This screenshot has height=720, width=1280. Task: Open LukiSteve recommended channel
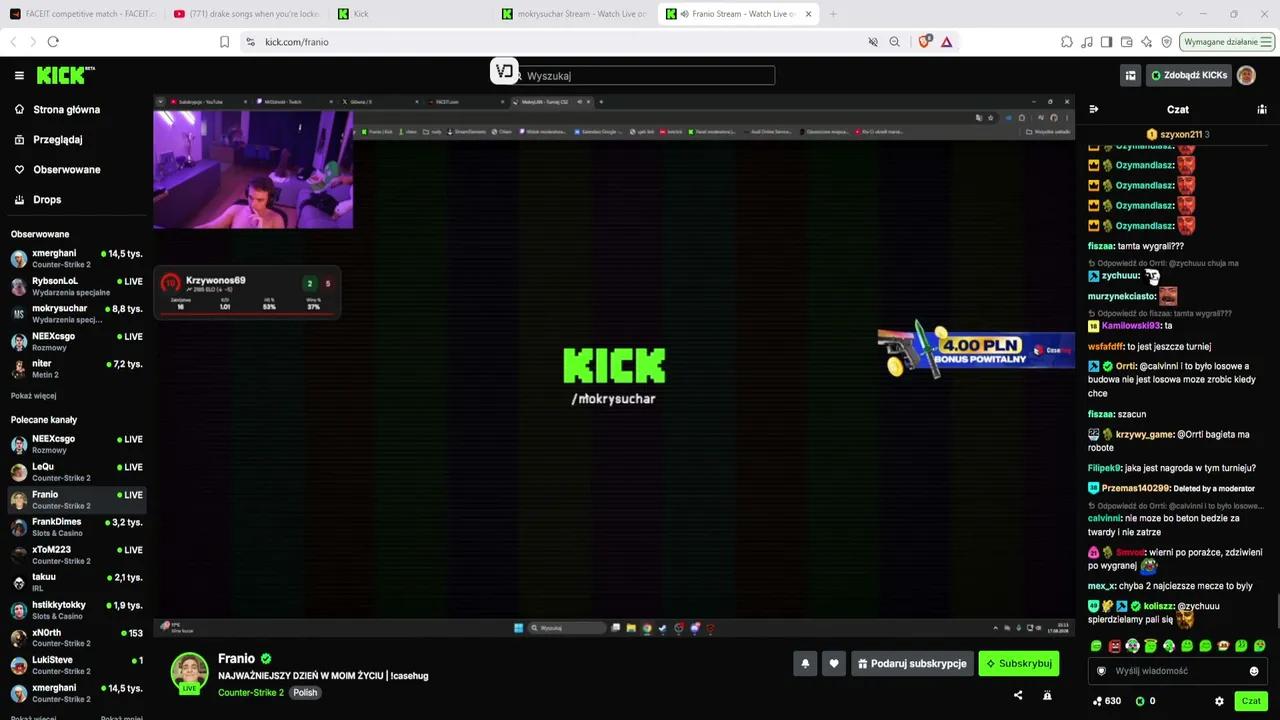pos(76,665)
